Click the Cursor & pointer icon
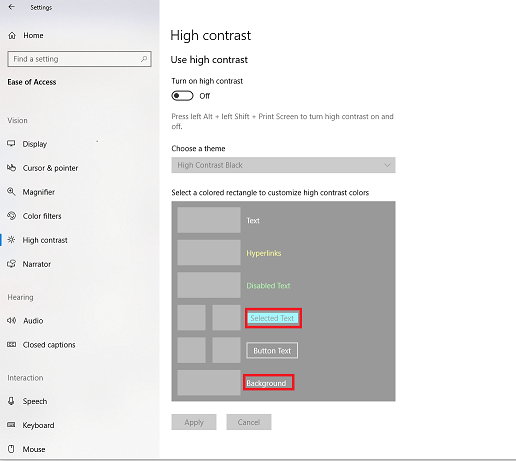Viewport: 516px width, 461px height. pyautogui.click(x=11, y=168)
